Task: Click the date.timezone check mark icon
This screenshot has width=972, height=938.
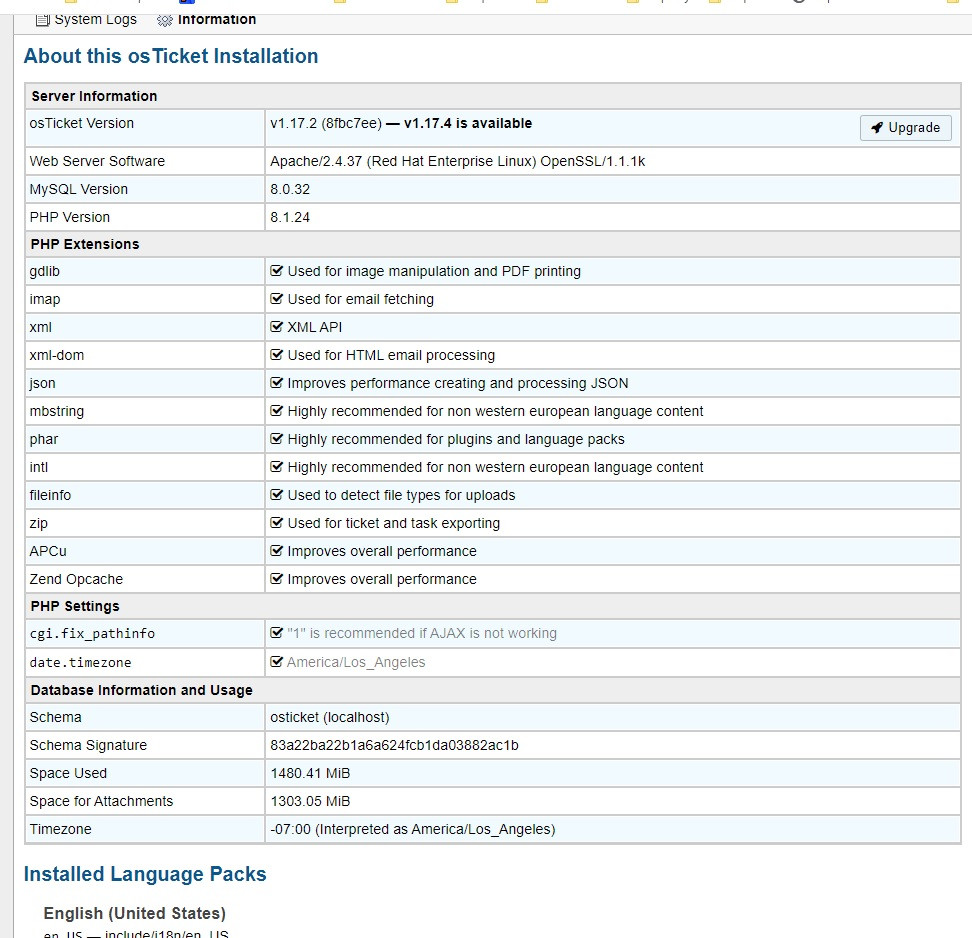Action: [276, 662]
